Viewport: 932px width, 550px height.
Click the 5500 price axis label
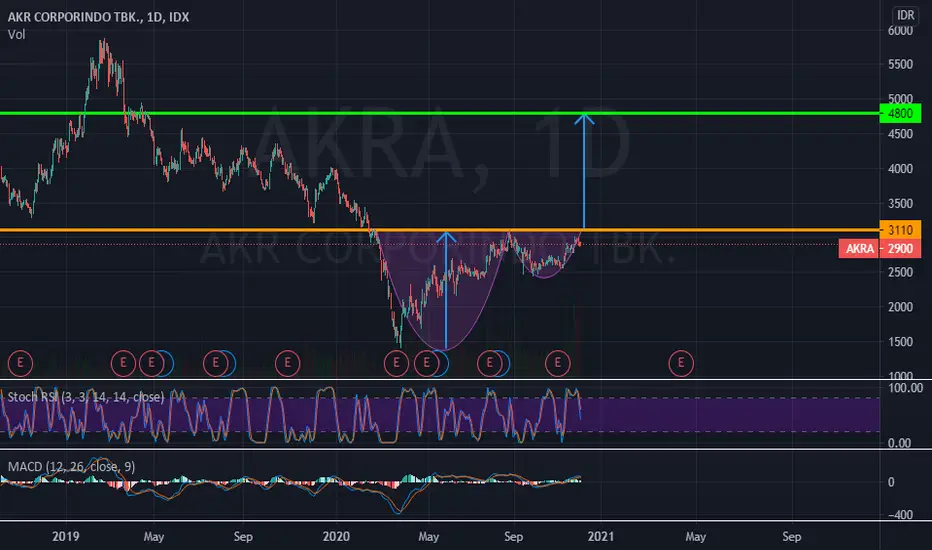coord(900,64)
